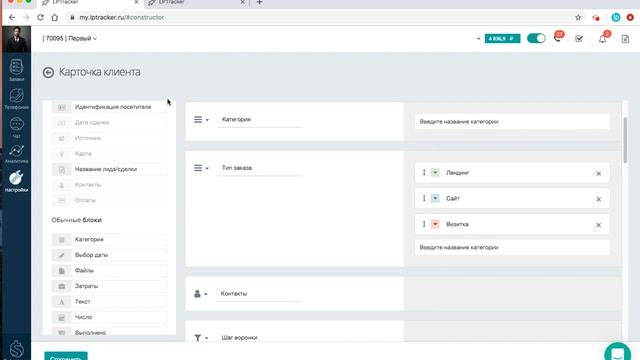Expand the small arrow left of balance
The width and height of the screenshot is (640, 360).
coord(478,39)
